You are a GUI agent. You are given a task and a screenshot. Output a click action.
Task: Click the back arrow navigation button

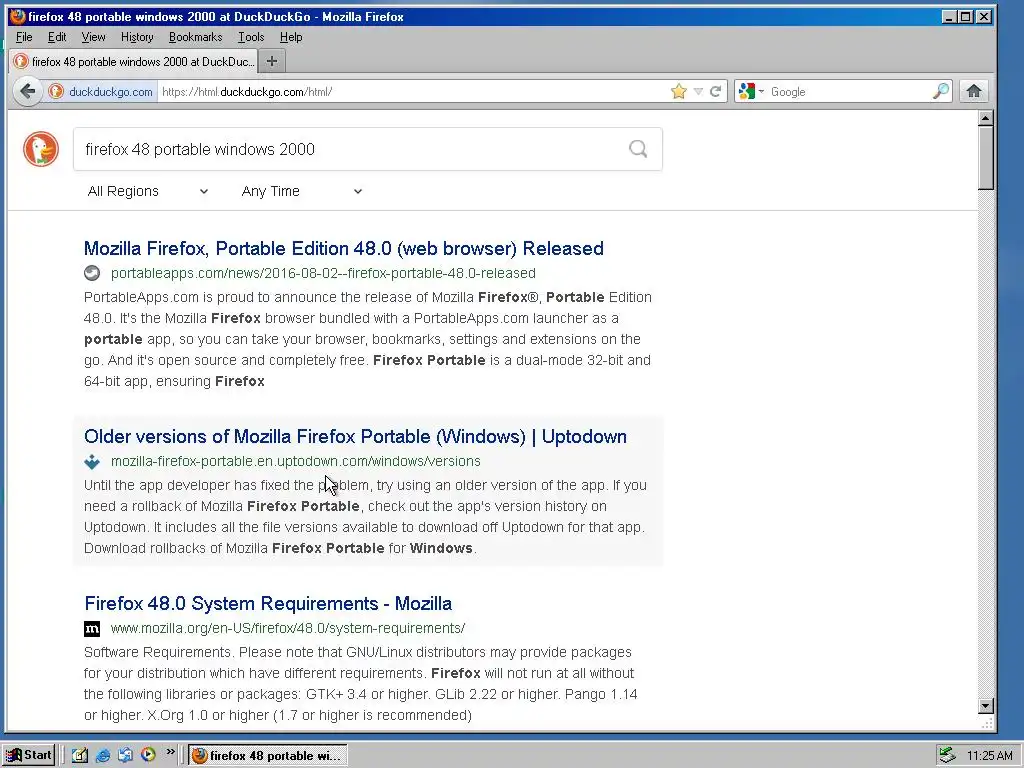pyautogui.click(x=27, y=91)
